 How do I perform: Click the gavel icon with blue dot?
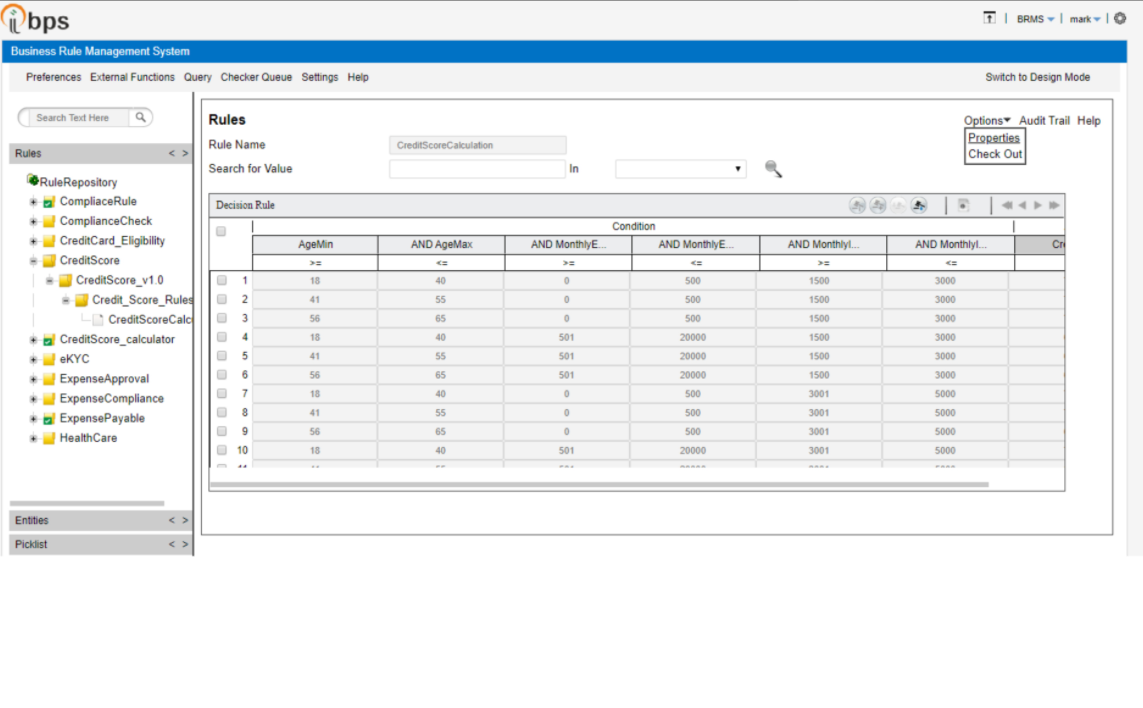tap(919, 206)
